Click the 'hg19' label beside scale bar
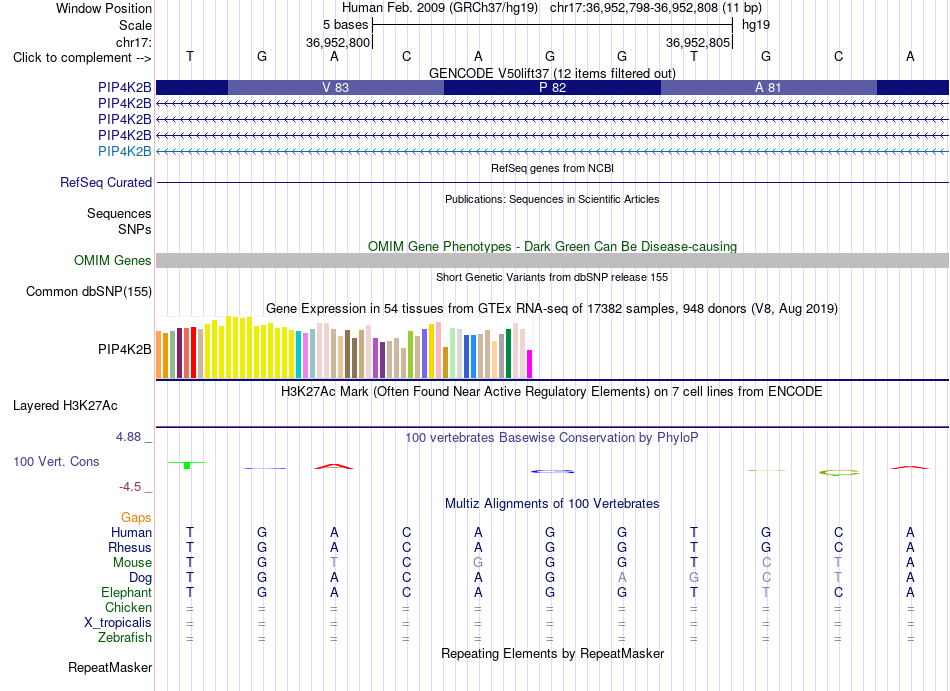950x691 pixels. [756, 25]
